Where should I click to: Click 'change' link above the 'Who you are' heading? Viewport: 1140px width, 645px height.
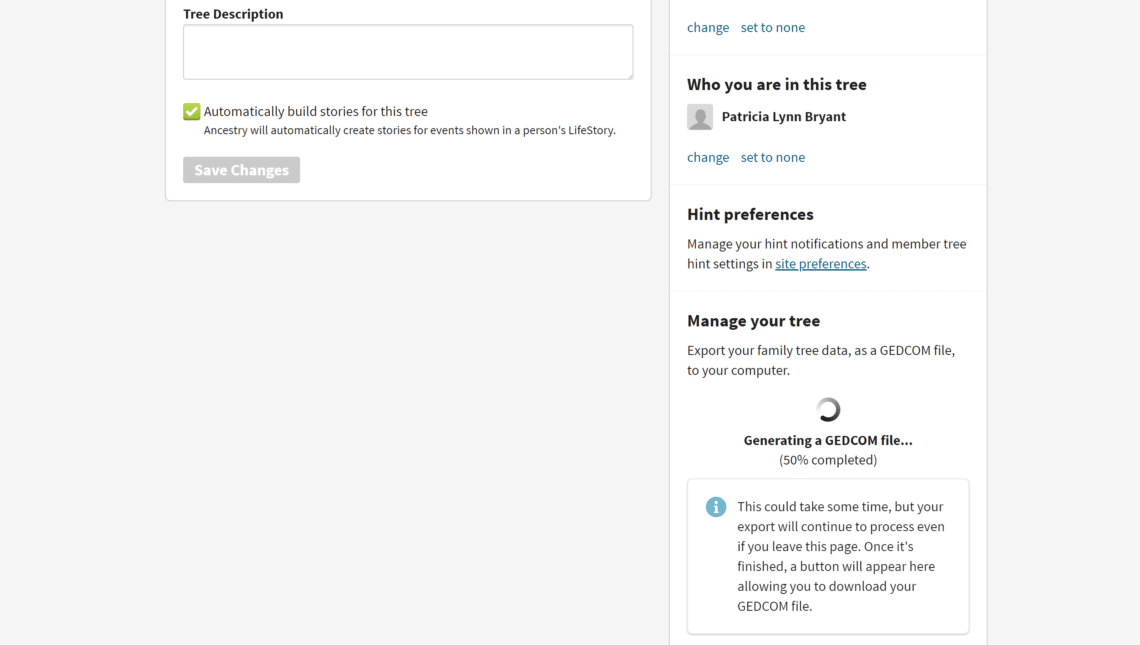[x=708, y=27]
